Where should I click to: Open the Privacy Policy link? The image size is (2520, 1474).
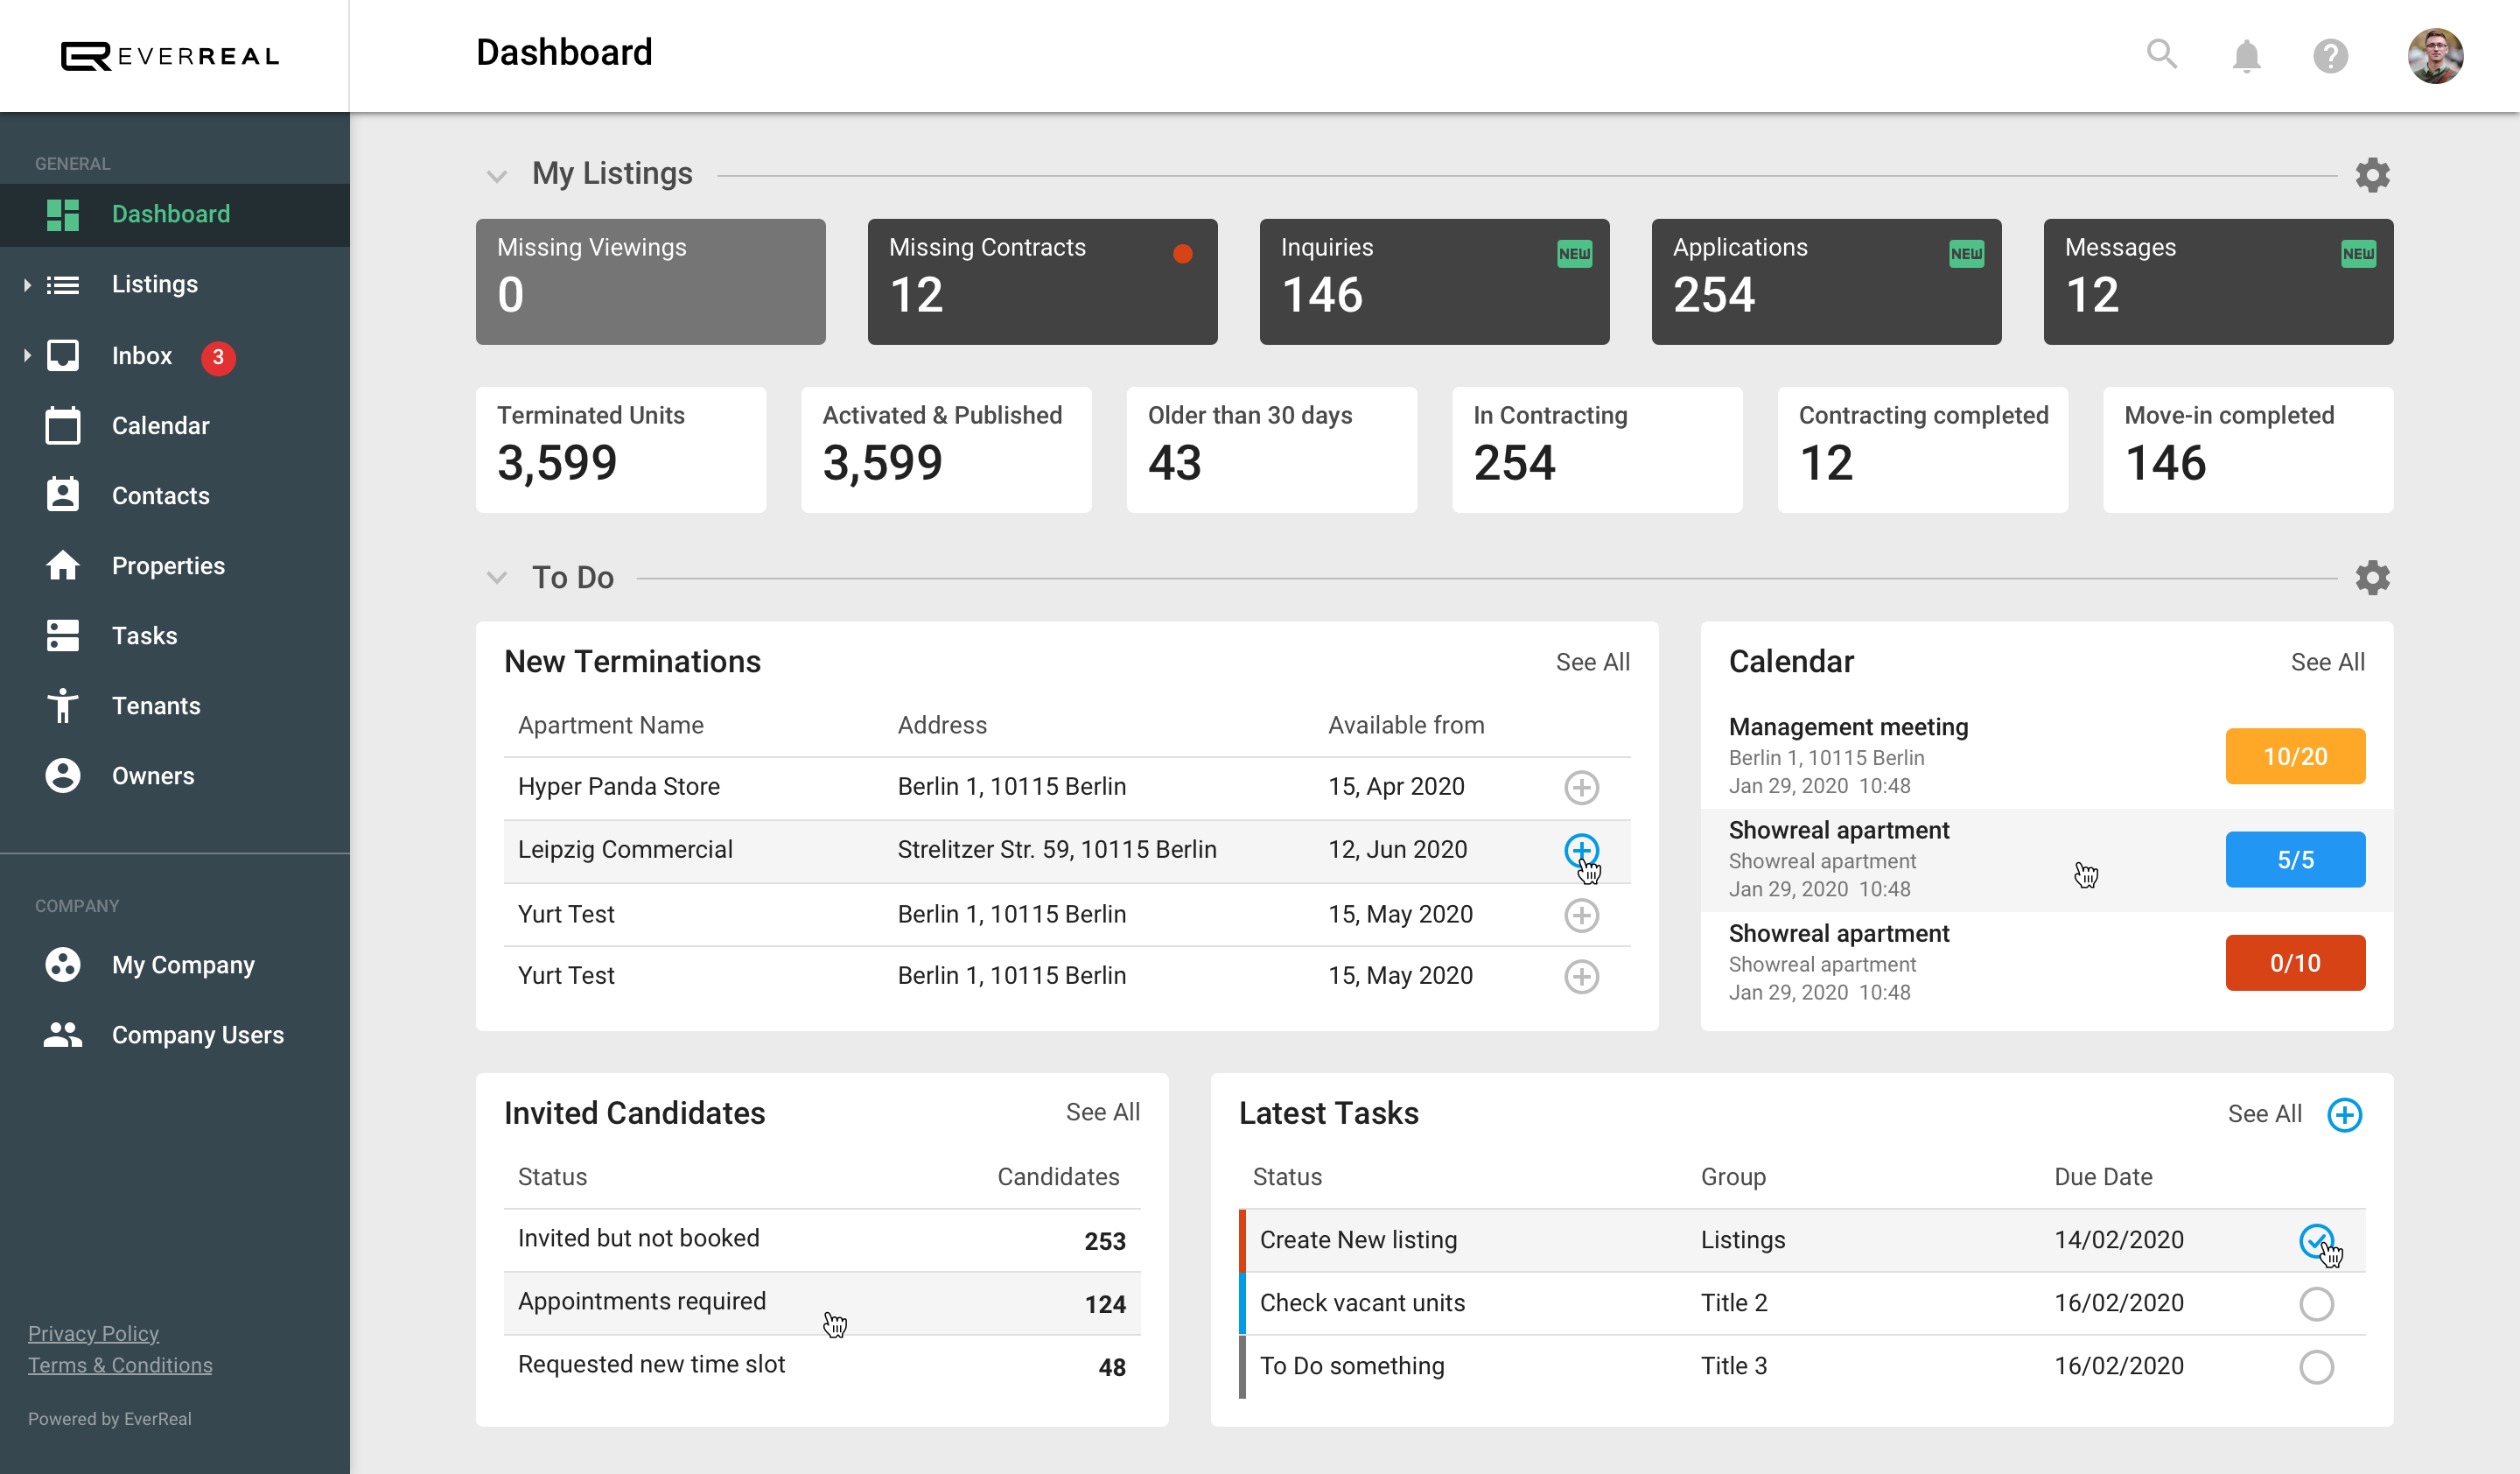(x=93, y=1333)
